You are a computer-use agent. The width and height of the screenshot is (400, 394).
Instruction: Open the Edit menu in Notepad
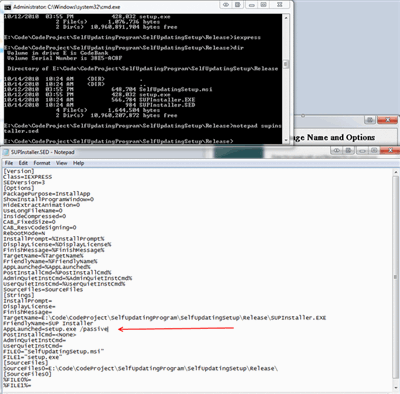[x=23, y=163]
